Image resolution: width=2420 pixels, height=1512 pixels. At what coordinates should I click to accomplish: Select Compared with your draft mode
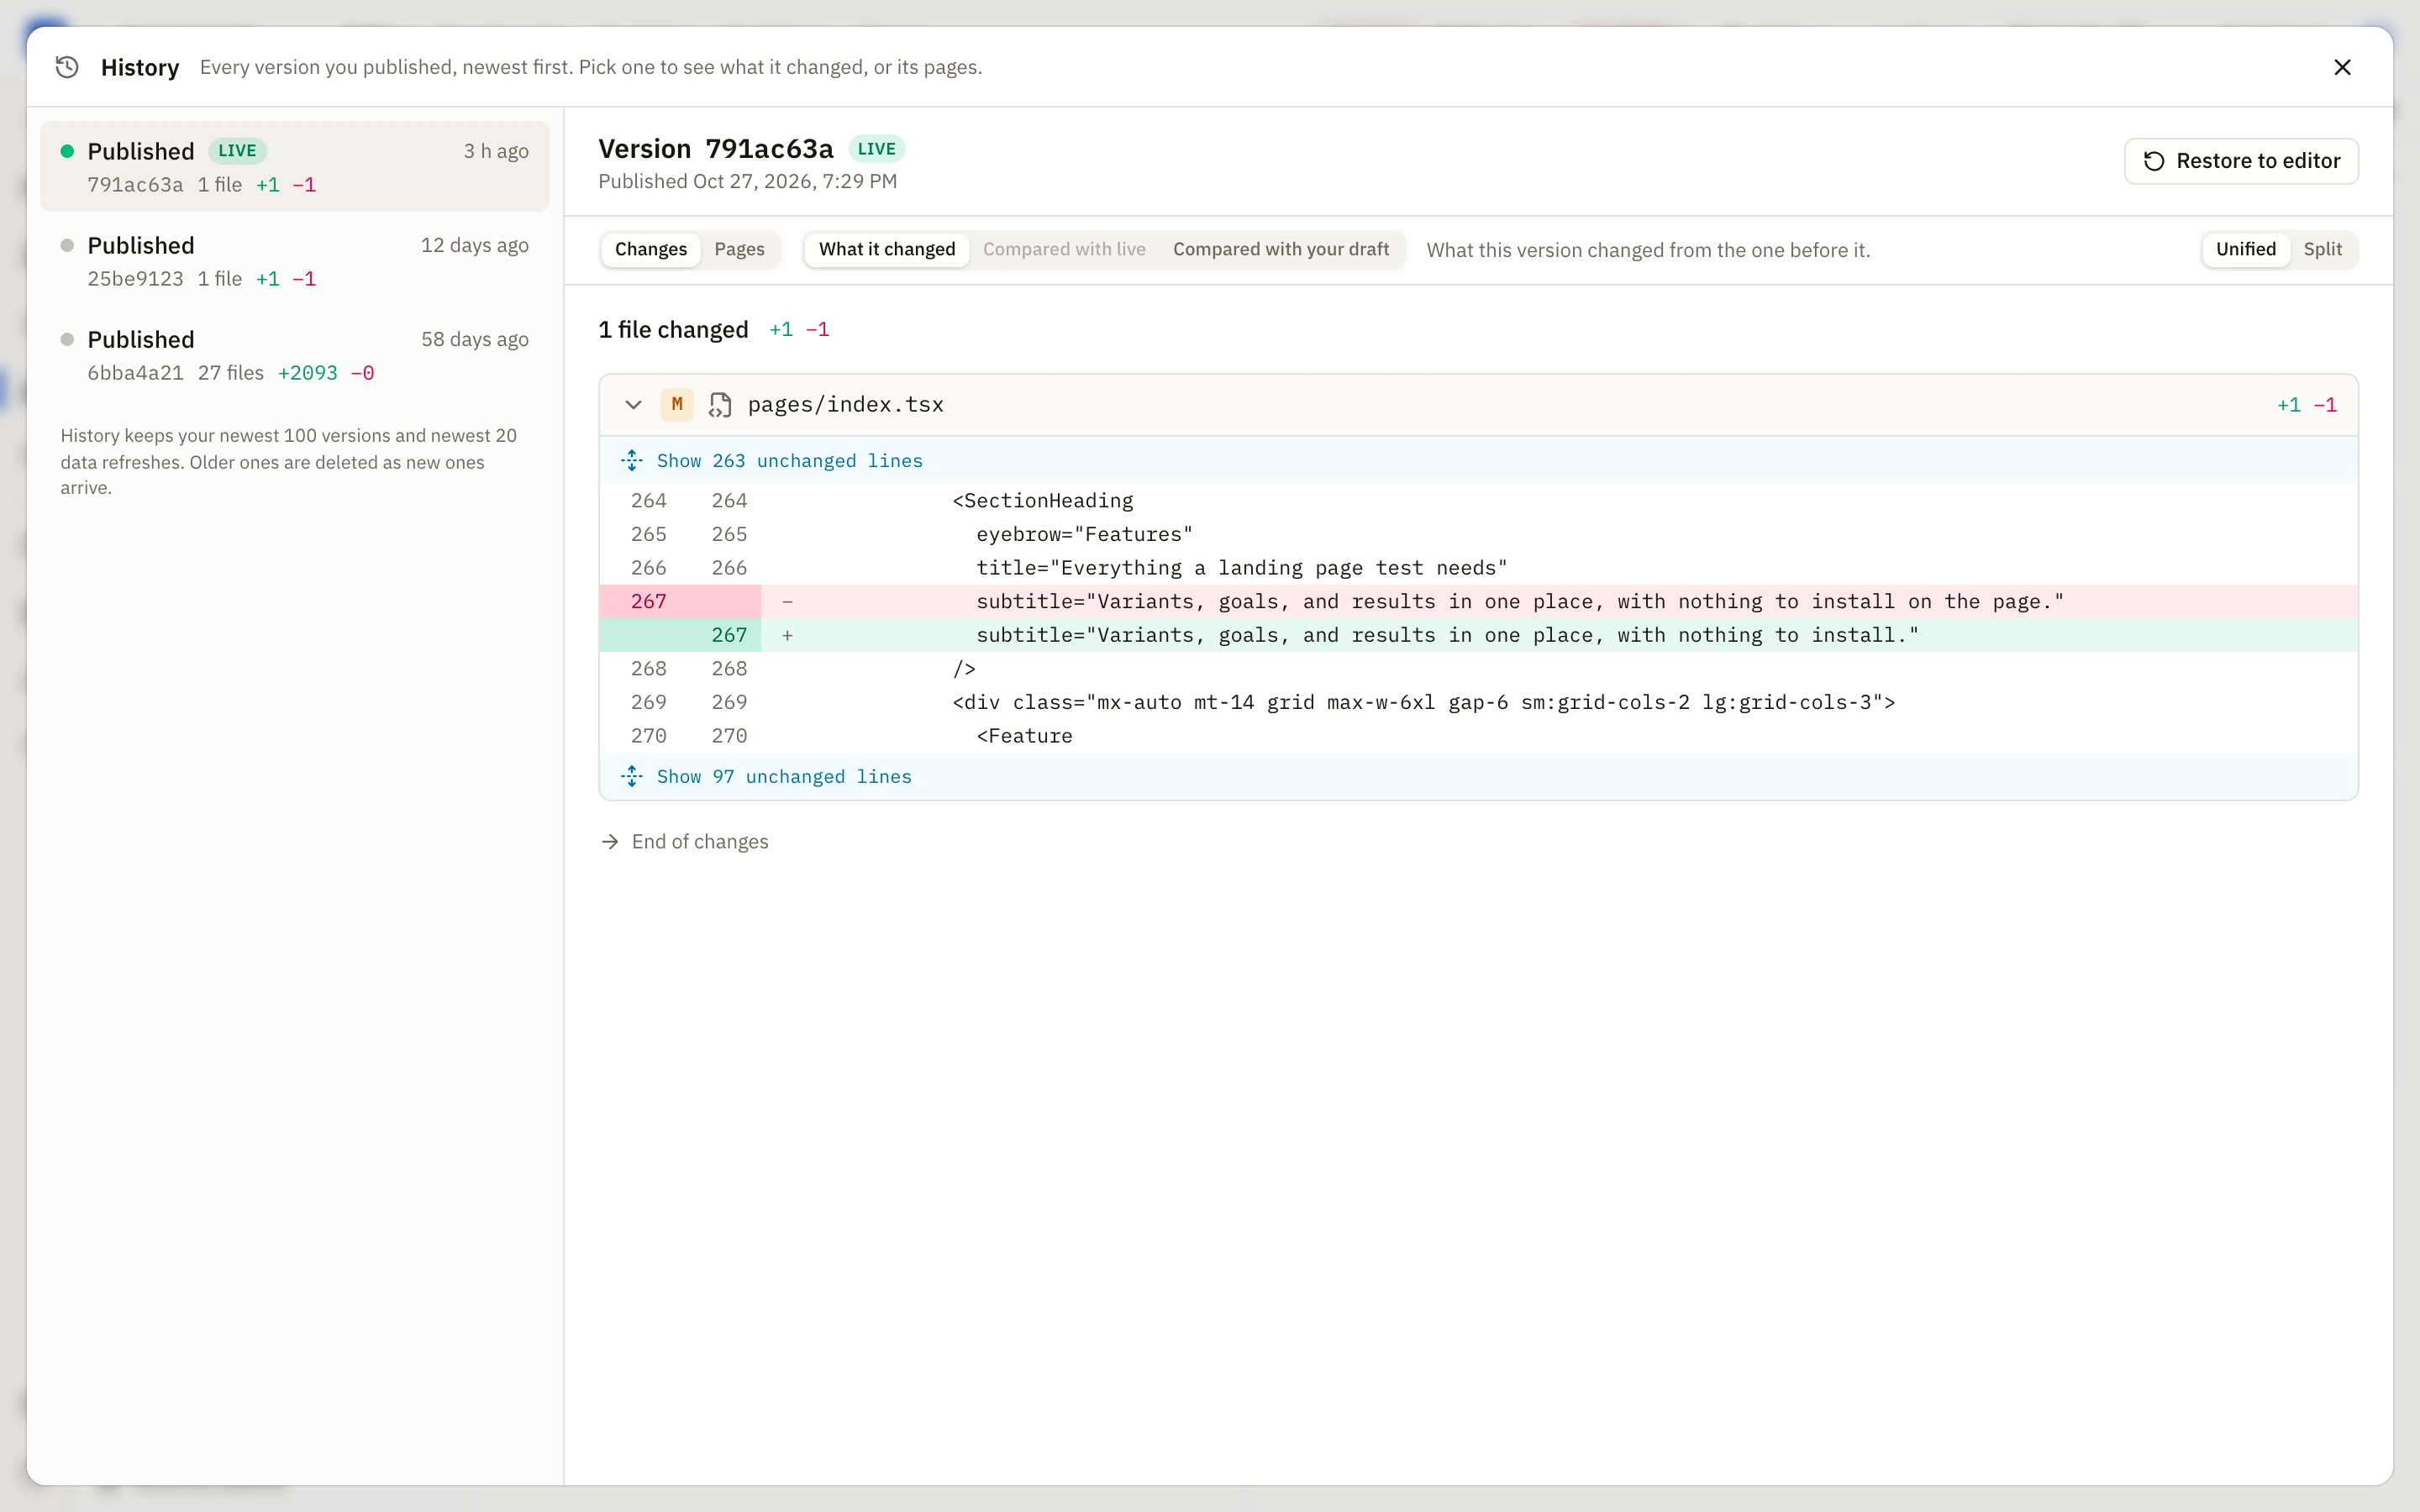[x=1281, y=250]
